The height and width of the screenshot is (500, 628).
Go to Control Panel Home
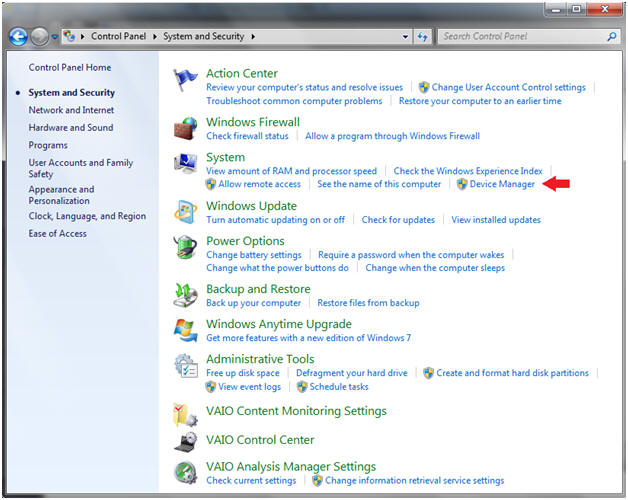point(70,67)
